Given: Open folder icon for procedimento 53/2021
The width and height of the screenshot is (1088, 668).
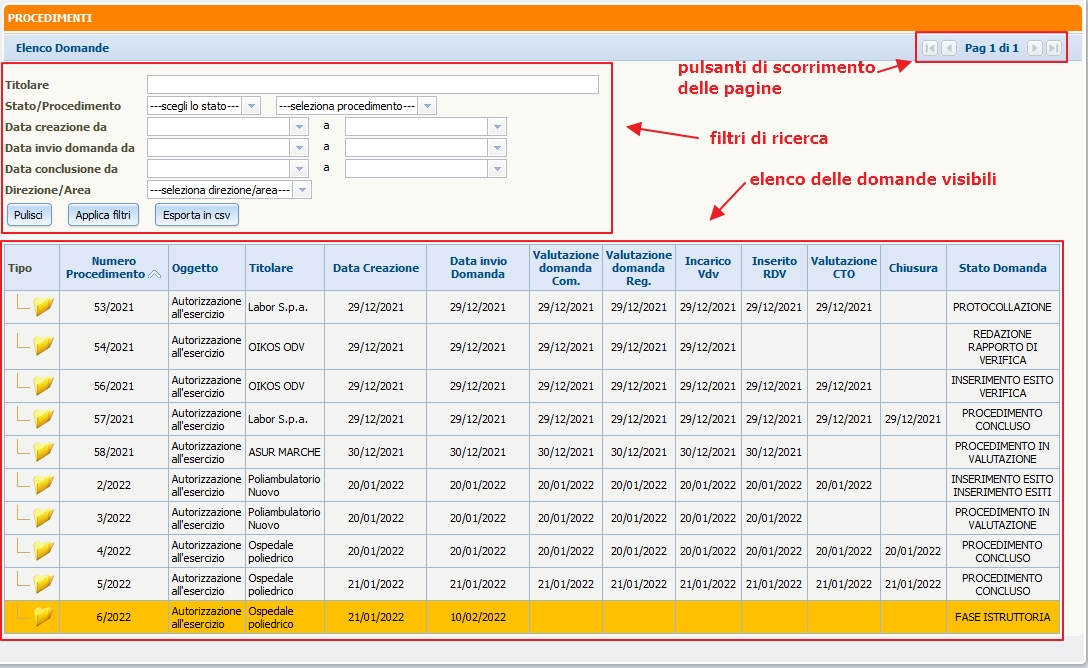Looking at the screenshot, I should (43, 307).
